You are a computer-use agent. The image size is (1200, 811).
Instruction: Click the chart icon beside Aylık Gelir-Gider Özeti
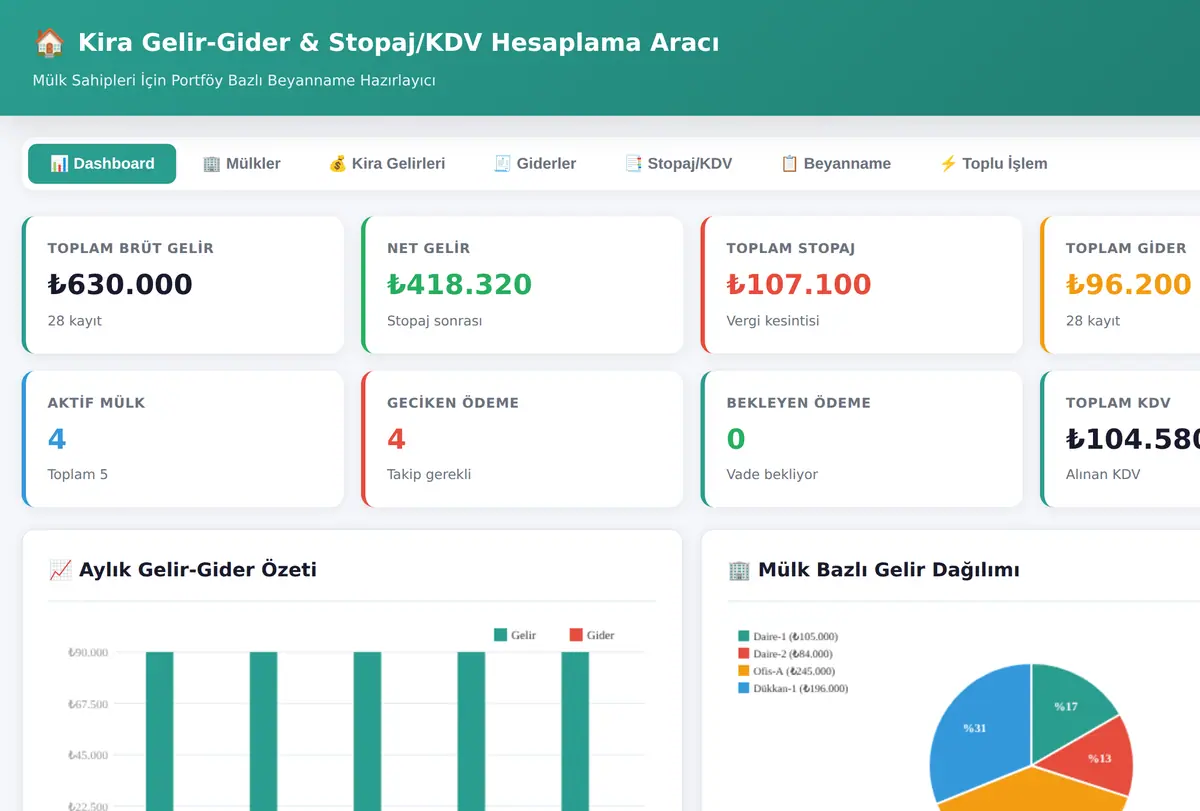click(x=60, y=570)
